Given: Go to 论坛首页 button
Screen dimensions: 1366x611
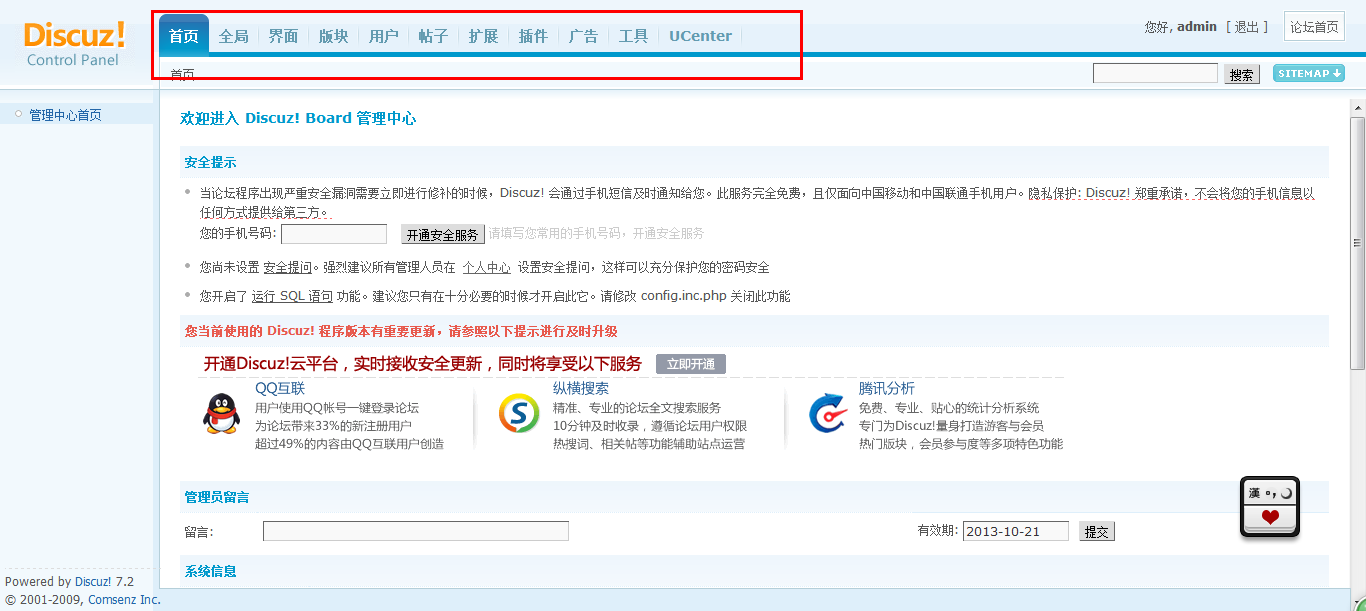Looking at the screenshot, I should tap(1314, 27).
